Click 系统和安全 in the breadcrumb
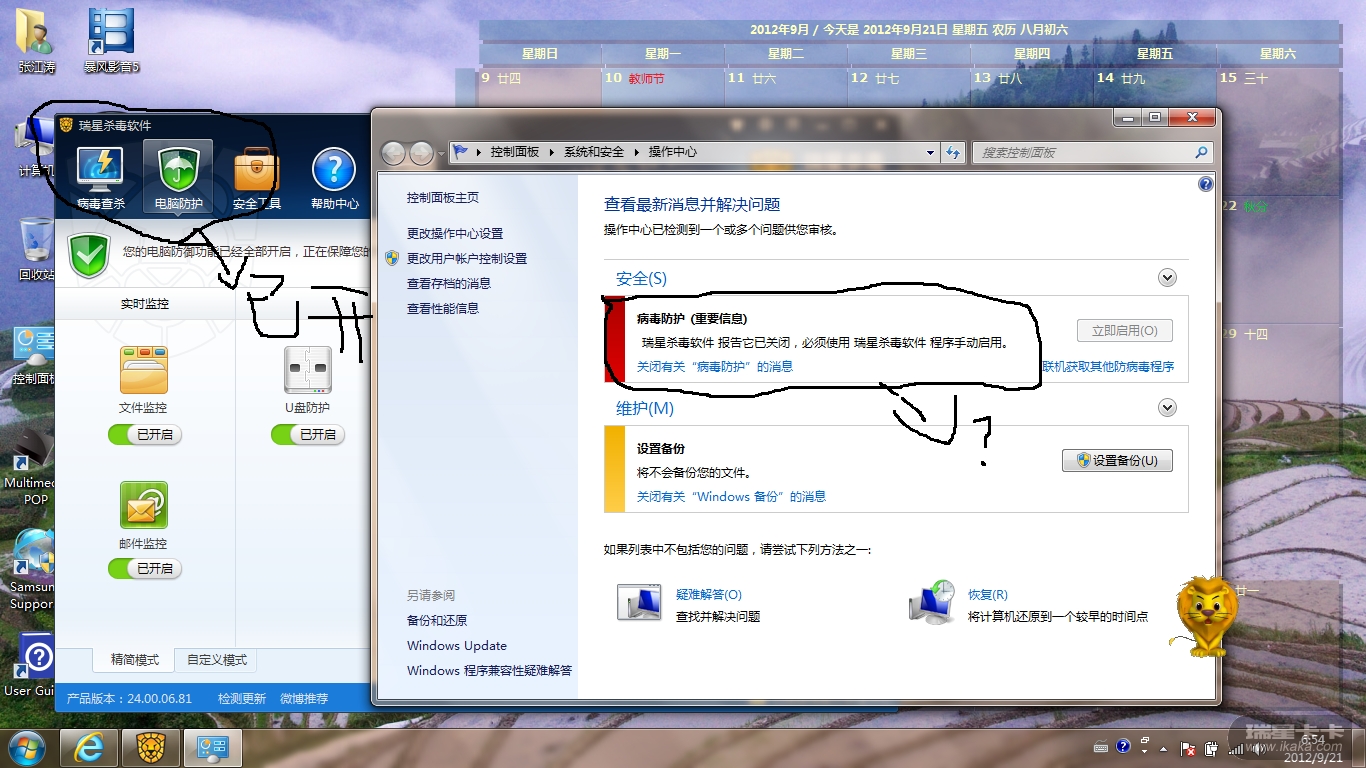The width and height of the screenshot is (1366, 768). point(594,152)
